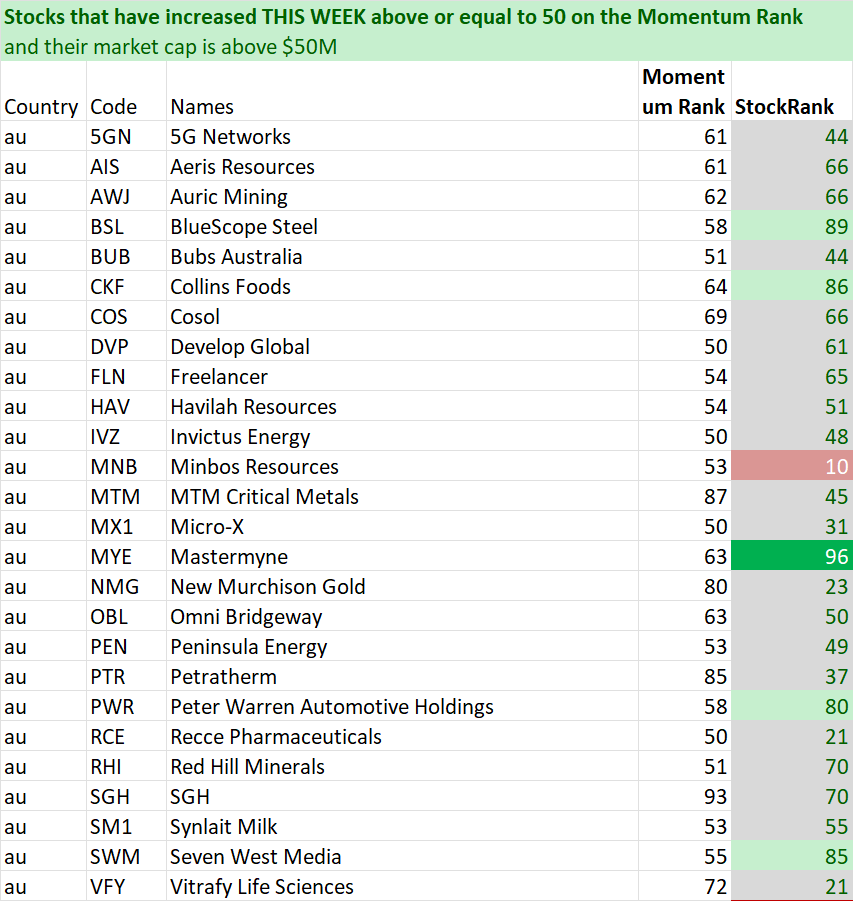Image resolution: width=853 pixels, height=901 pixels.
Task: Select the 'Synlait Milk' cell
Action: point(402,826)
